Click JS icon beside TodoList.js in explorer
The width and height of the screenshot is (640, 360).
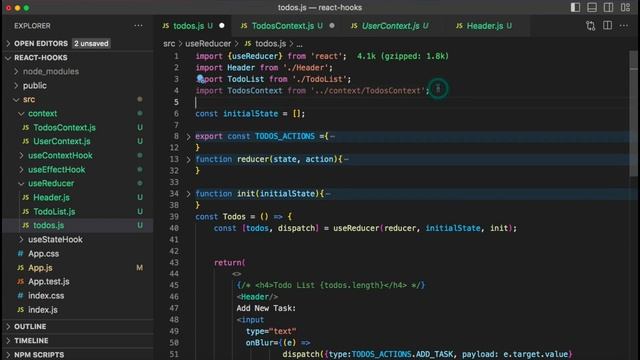(x=26, y=211)
